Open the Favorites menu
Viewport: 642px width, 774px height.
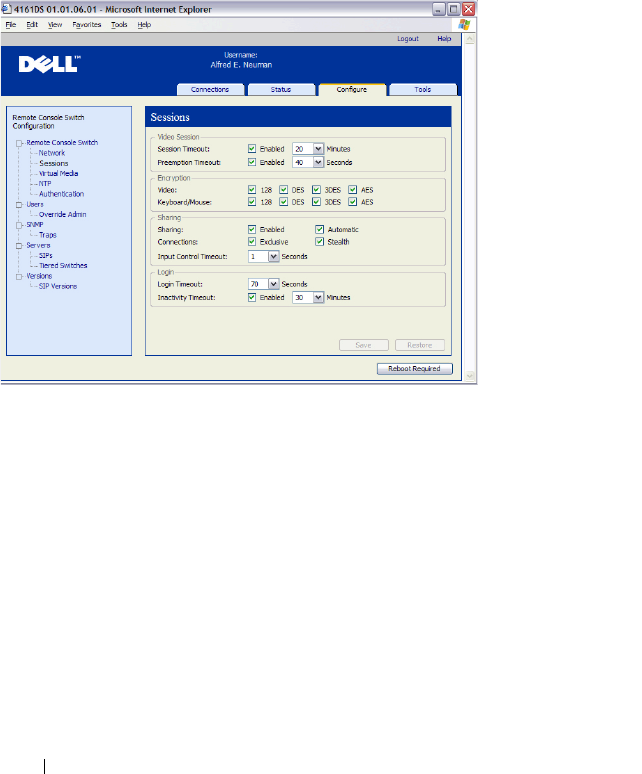86,25
